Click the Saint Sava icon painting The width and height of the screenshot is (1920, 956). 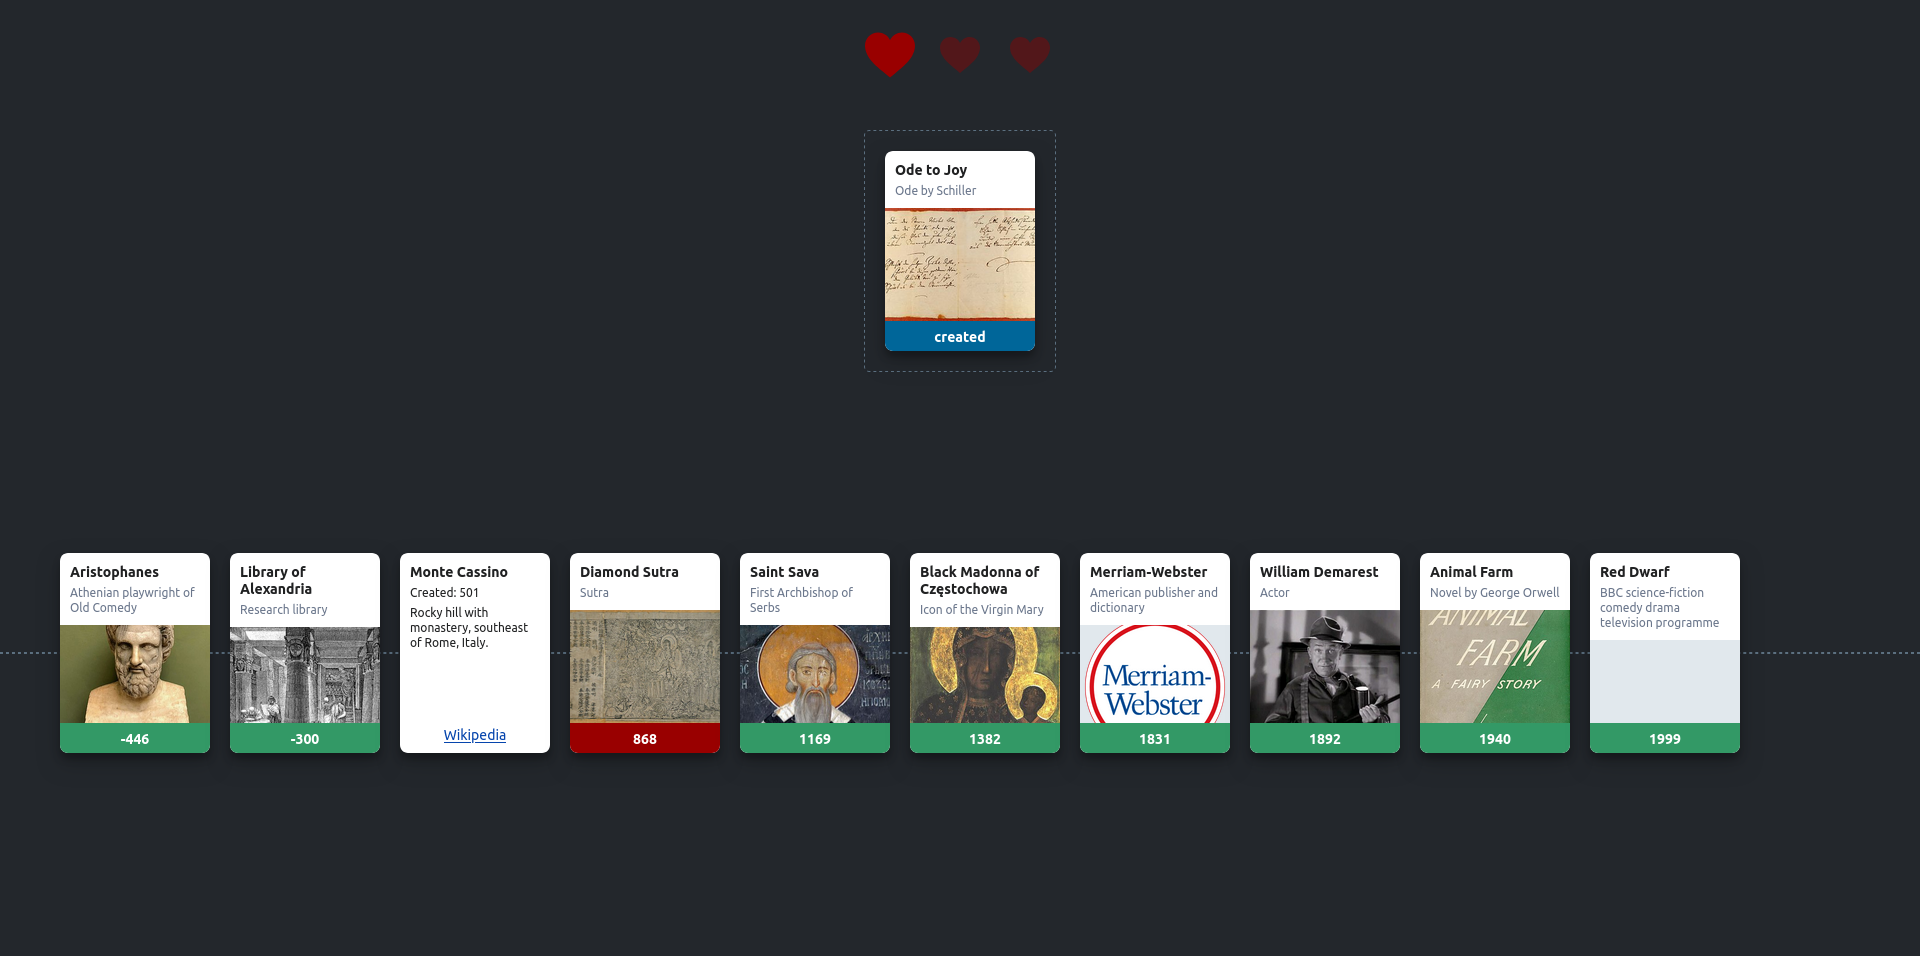click(815, 674)
